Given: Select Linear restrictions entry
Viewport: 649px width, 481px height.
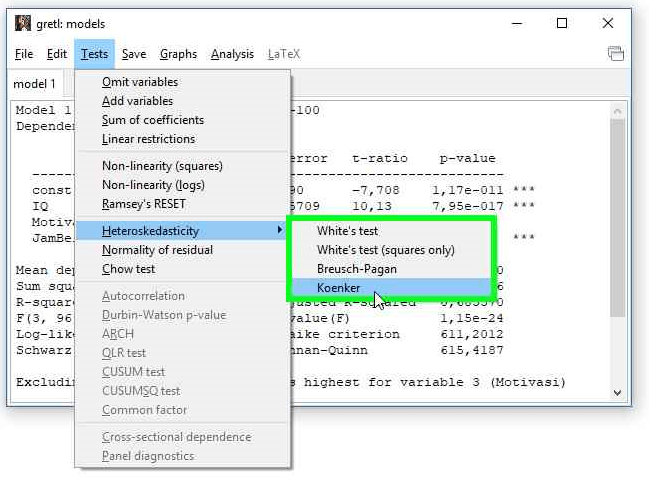Looking at the screenshot, I should coord(148,139).
